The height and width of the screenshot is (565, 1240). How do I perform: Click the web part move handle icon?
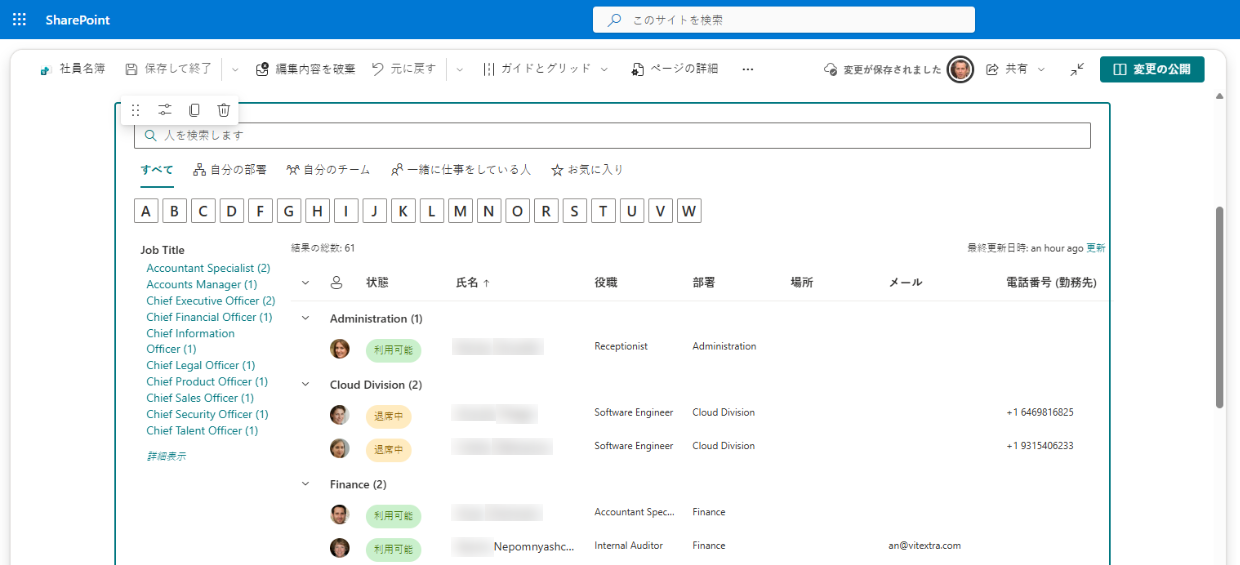click(136, 110)
